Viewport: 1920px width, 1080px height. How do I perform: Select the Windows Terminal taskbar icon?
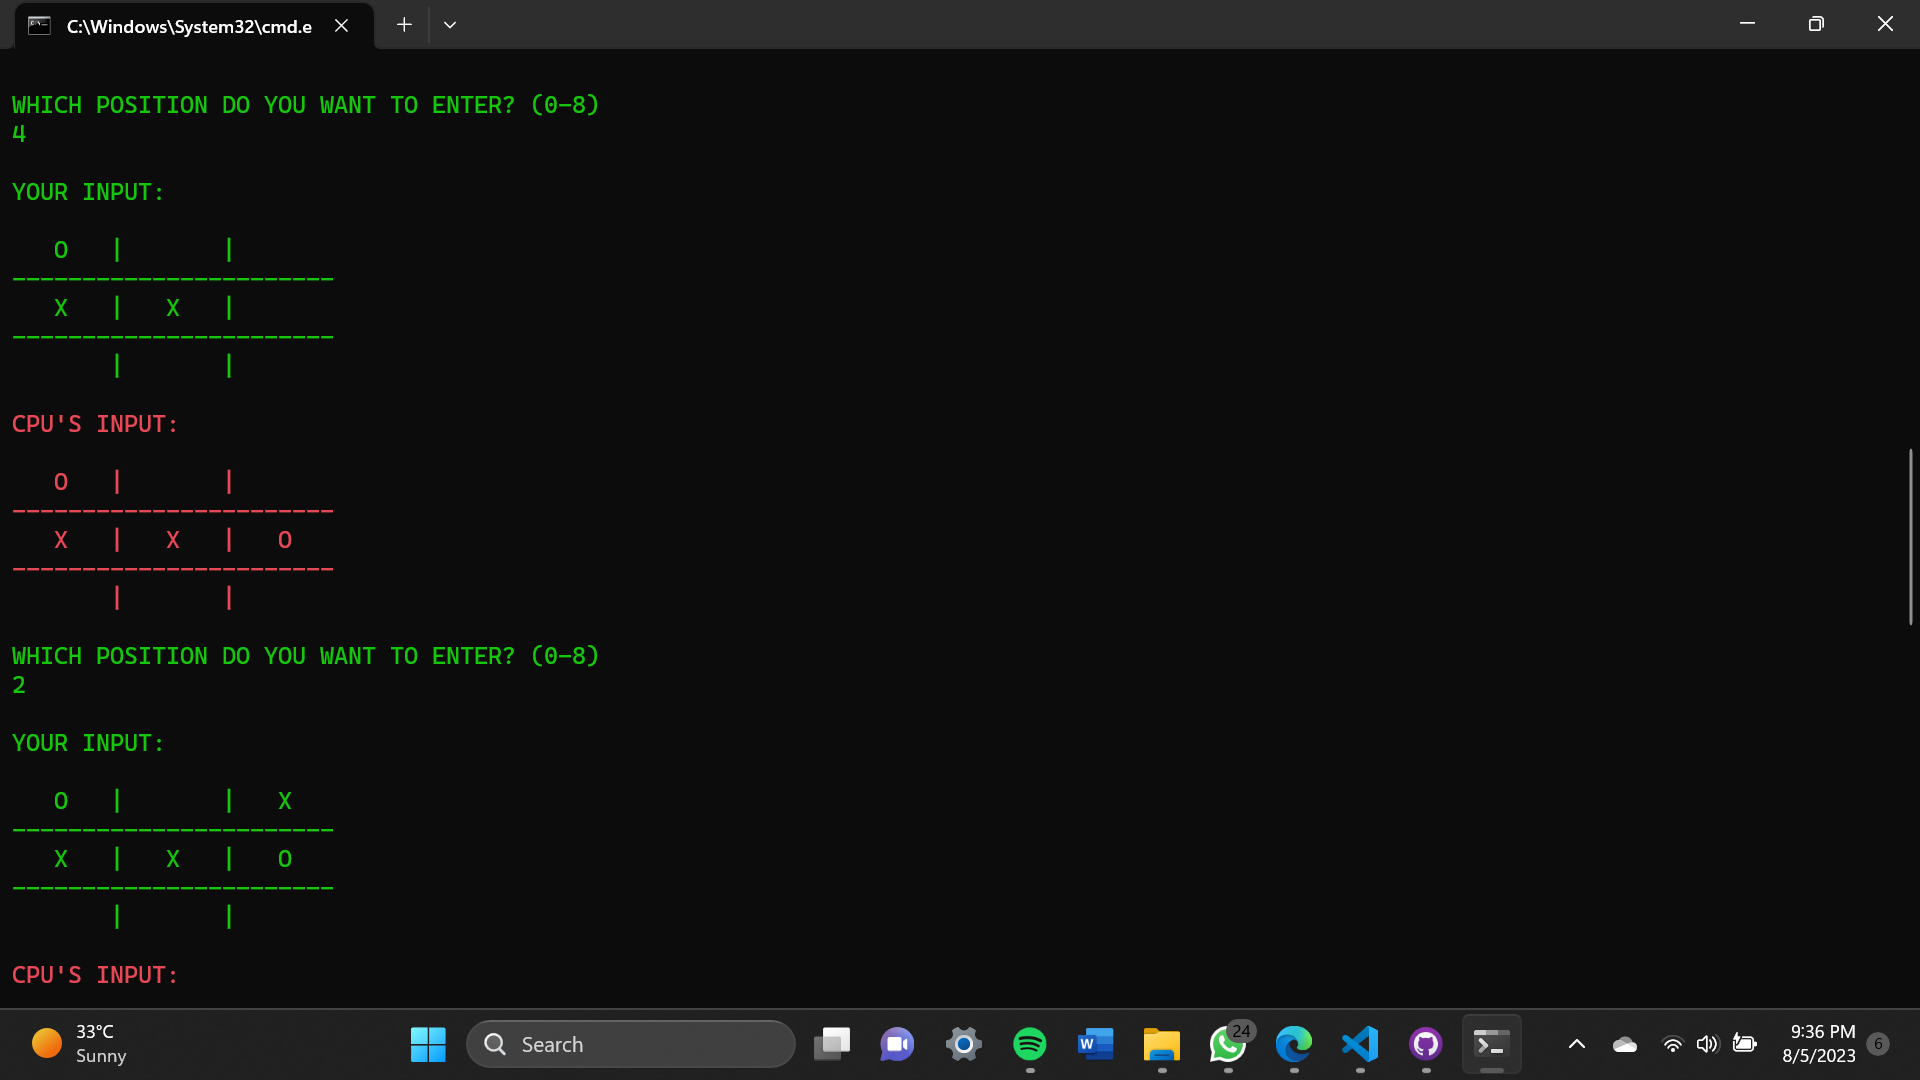pyautogui.click(x=1491, y=1044)
